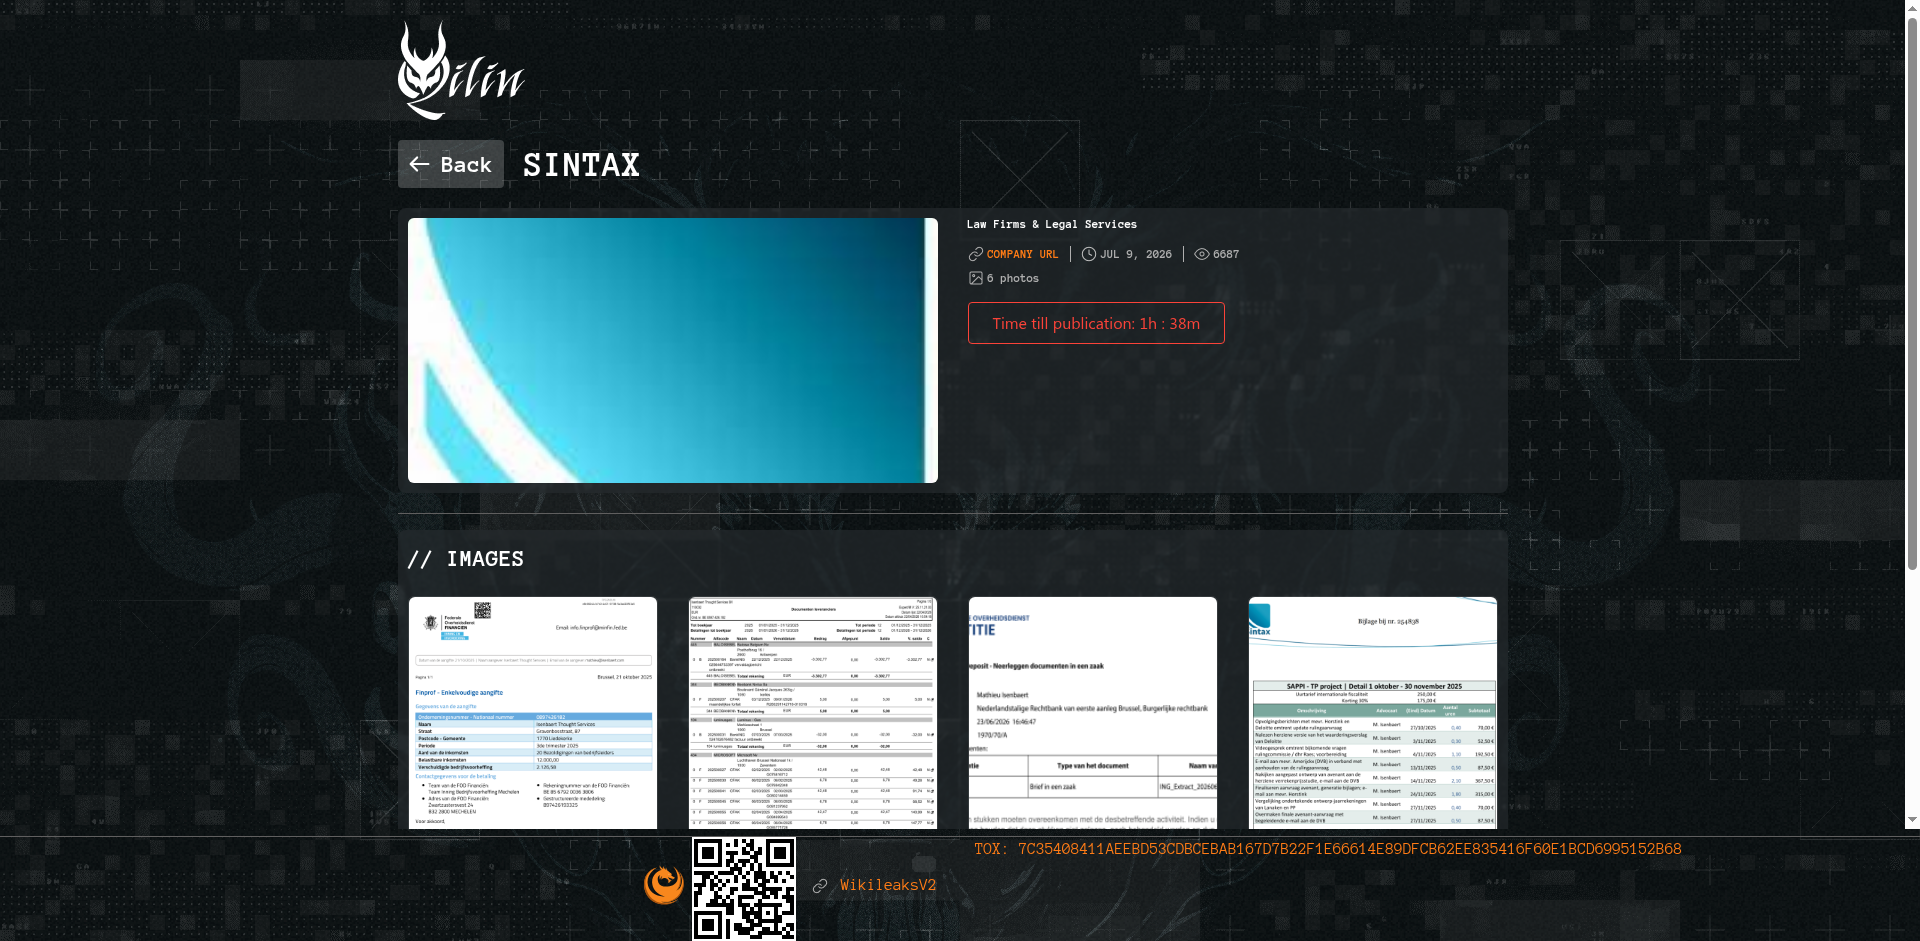Click the link icon beside WikileaksV2
The height and width of the screenshot is (941, 1920).
(820, 886)
